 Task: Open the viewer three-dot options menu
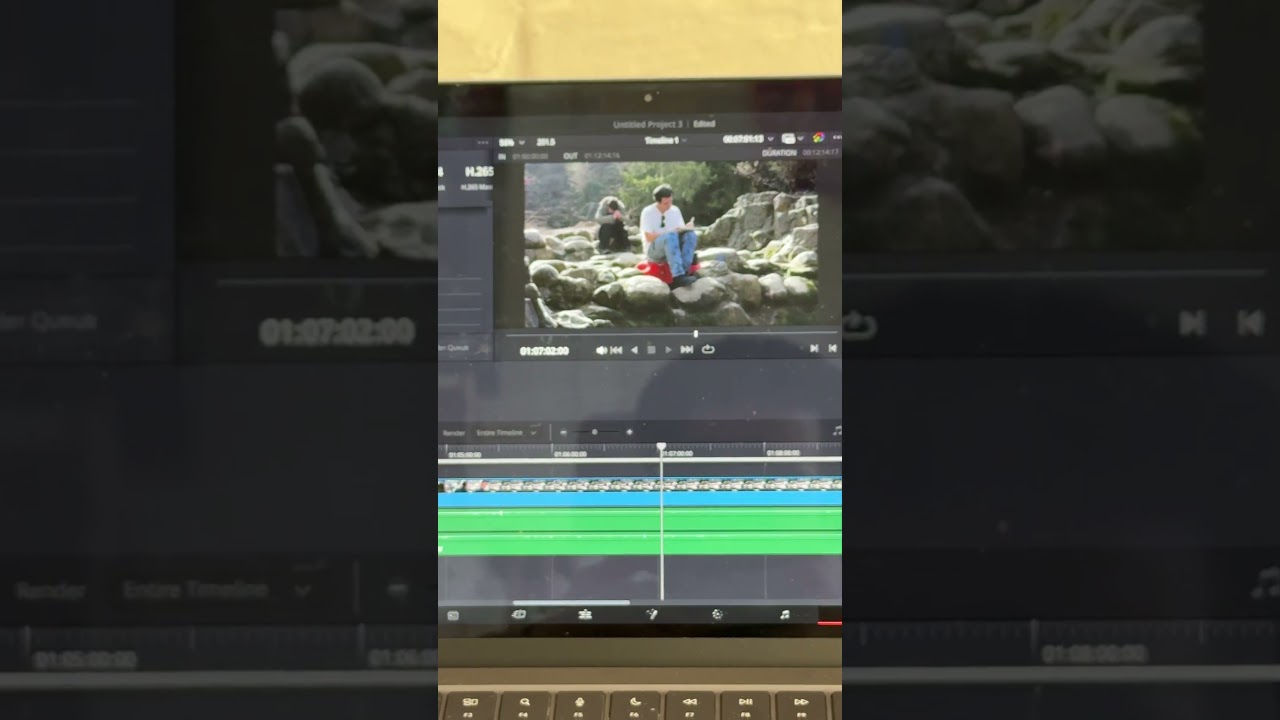coord(837,138)
